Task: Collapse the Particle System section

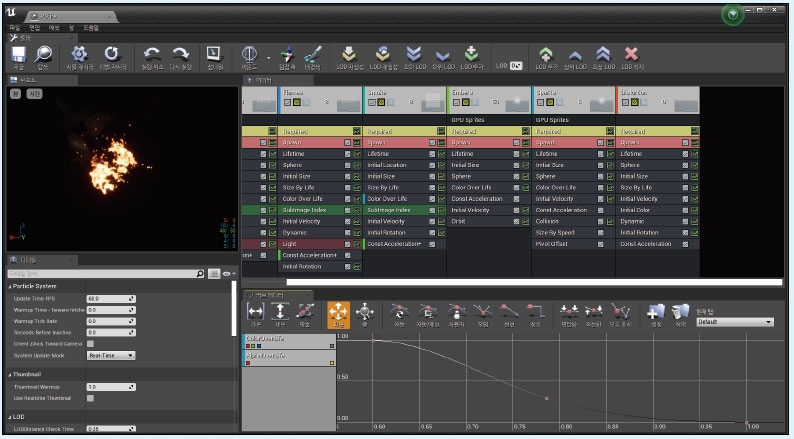Action: tap(10, 287)
